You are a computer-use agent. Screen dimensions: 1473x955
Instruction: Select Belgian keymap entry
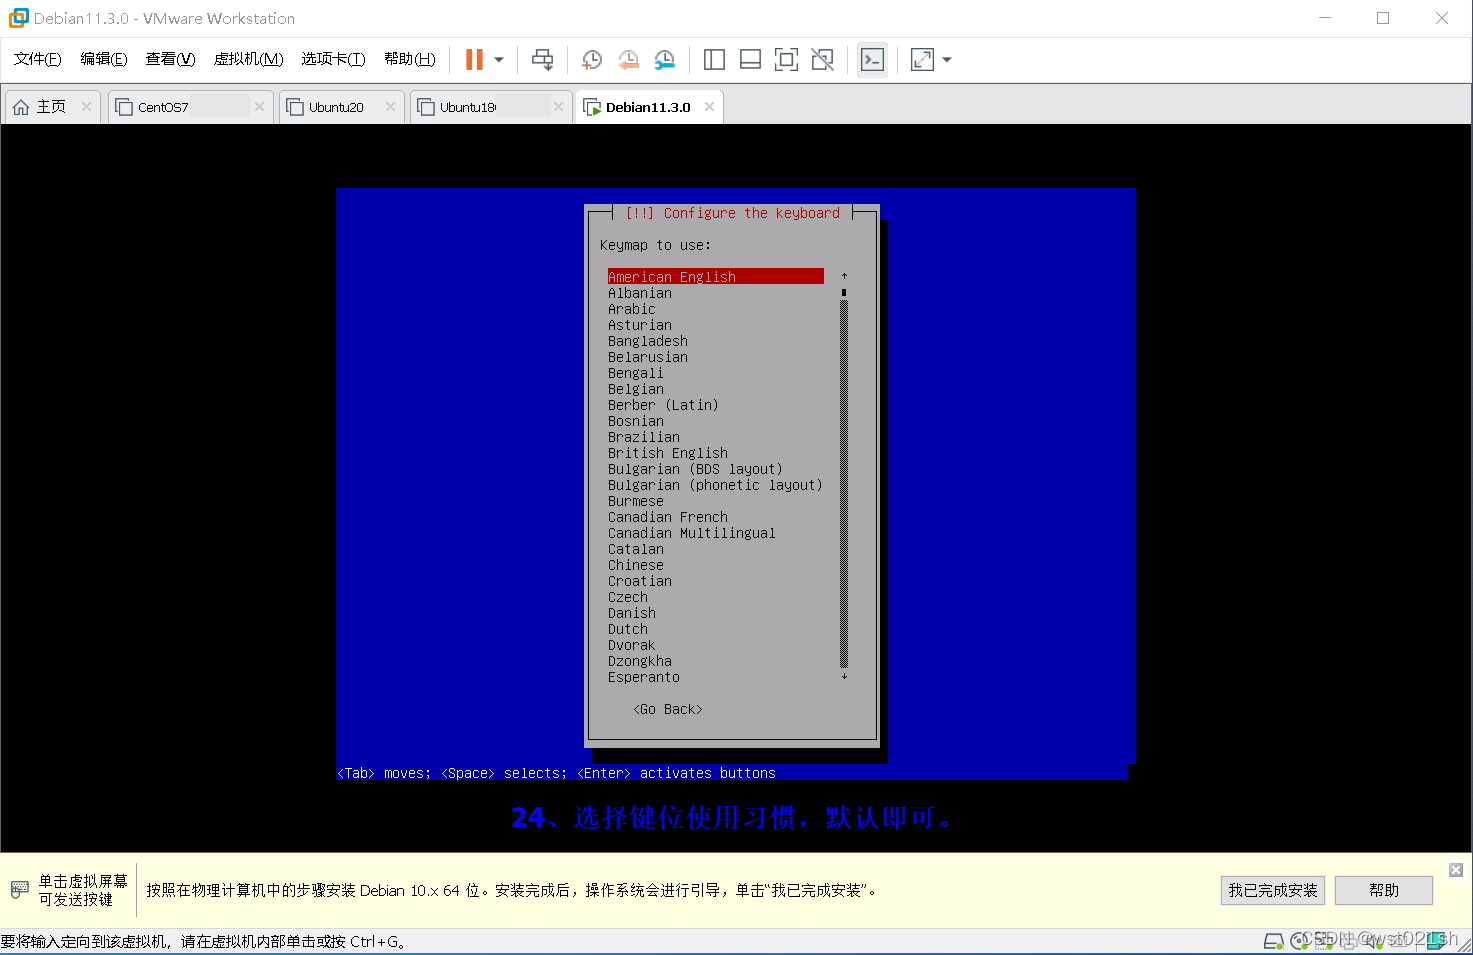636,389
